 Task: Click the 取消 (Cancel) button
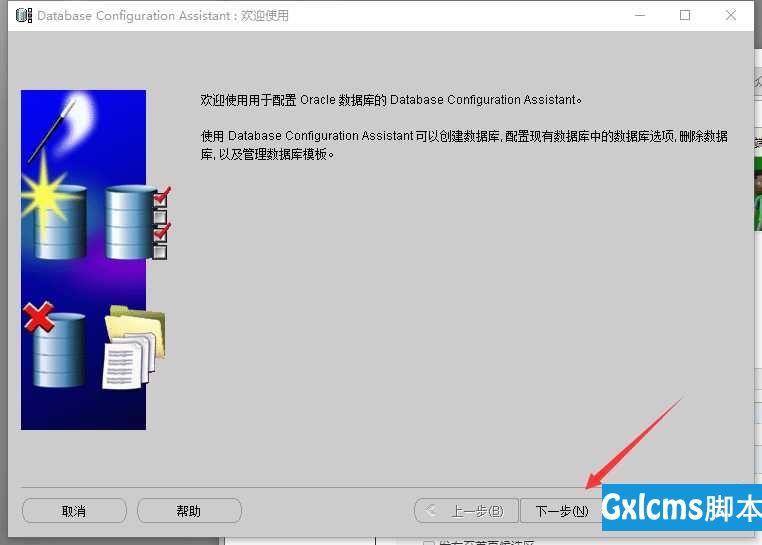click(x=74, y=510)
